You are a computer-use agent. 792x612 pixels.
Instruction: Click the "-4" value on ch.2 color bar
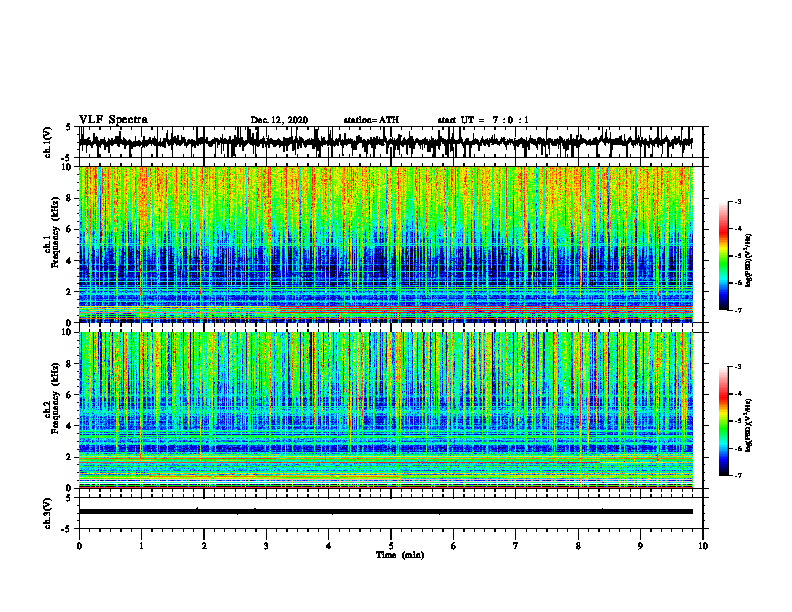point(737,394)
